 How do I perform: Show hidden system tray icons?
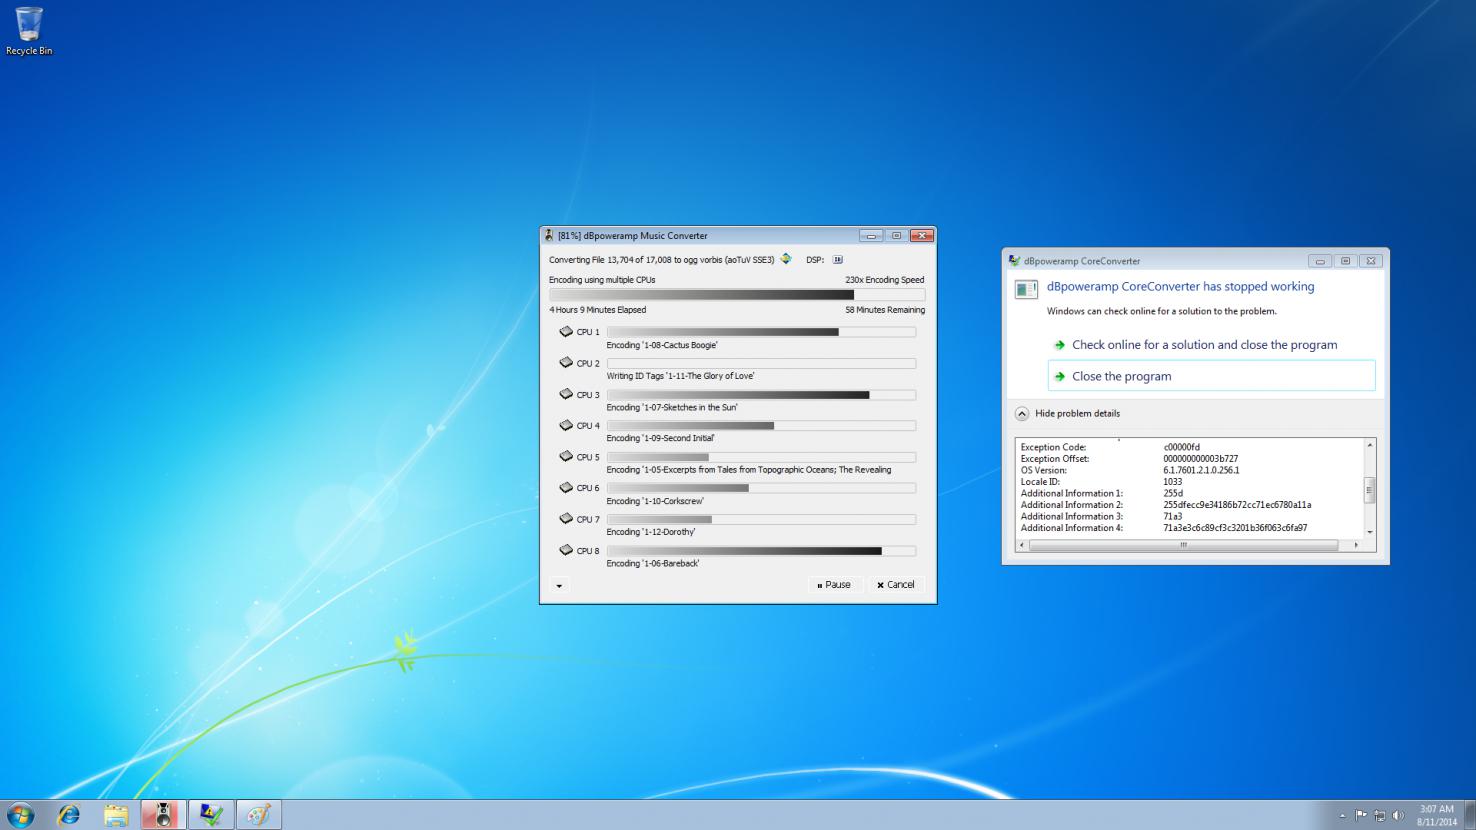[1343, 816]
